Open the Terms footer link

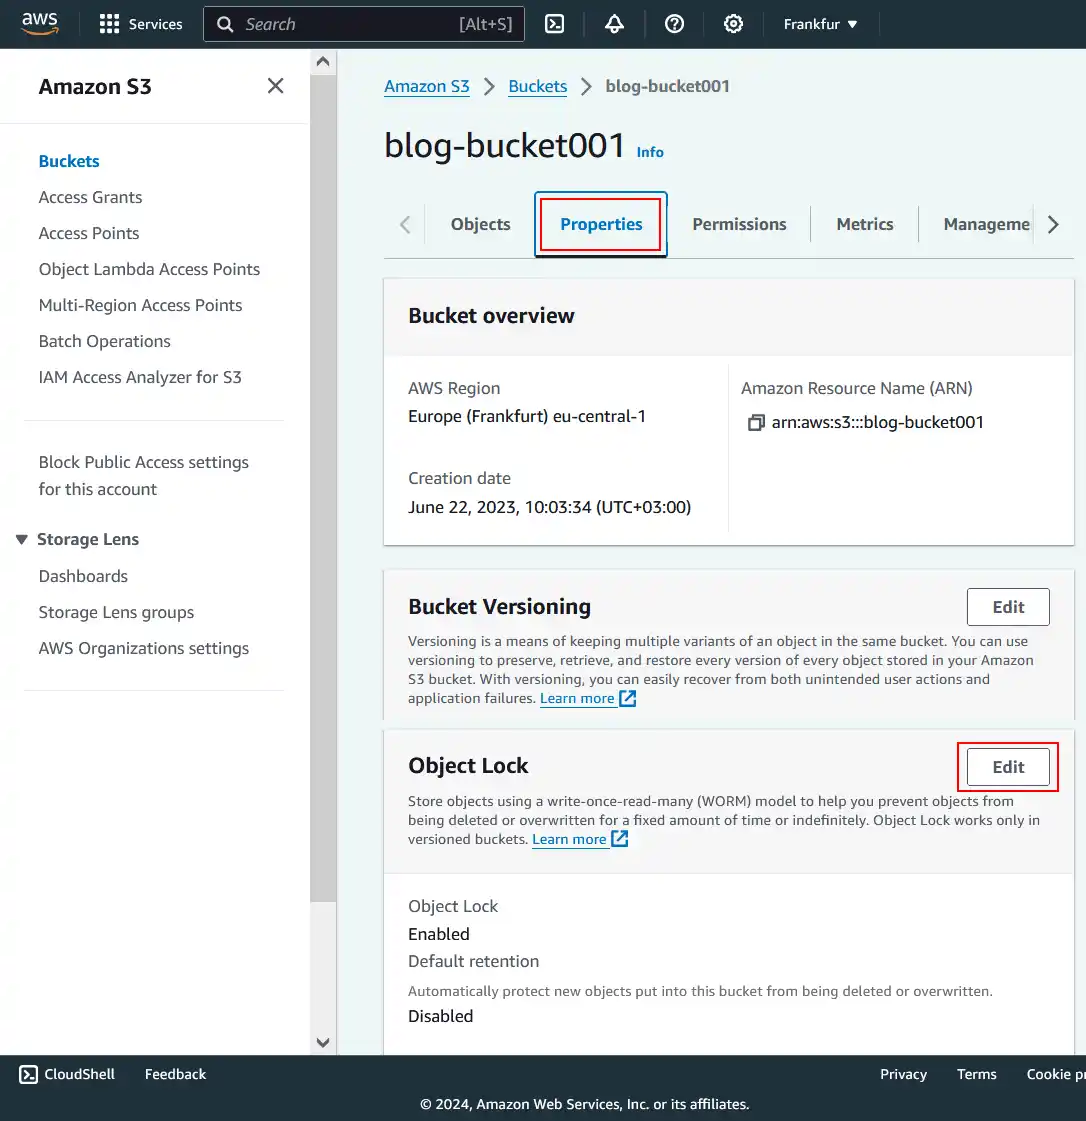pos(976,1075)
